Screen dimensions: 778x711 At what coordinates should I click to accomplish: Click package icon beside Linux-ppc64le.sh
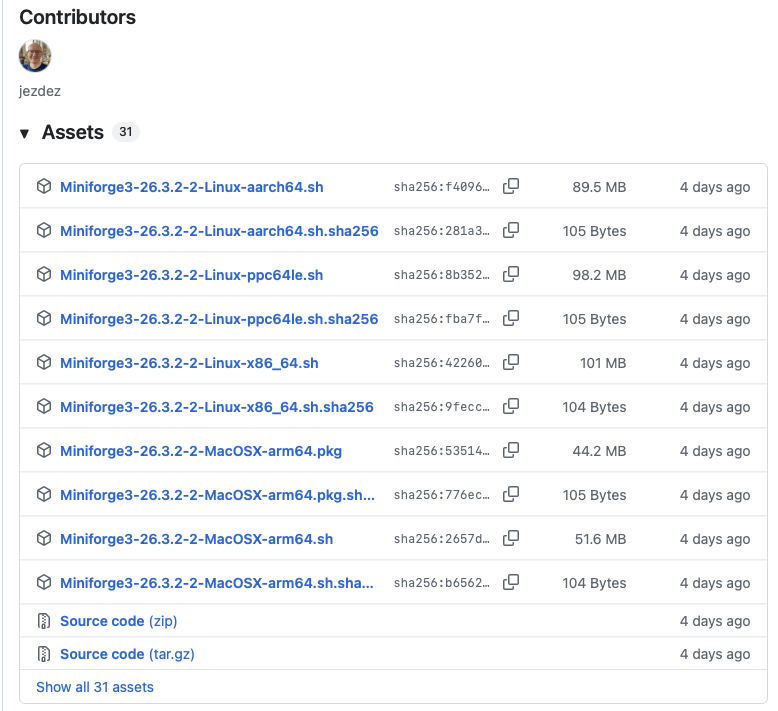click(x=44, y=274)
